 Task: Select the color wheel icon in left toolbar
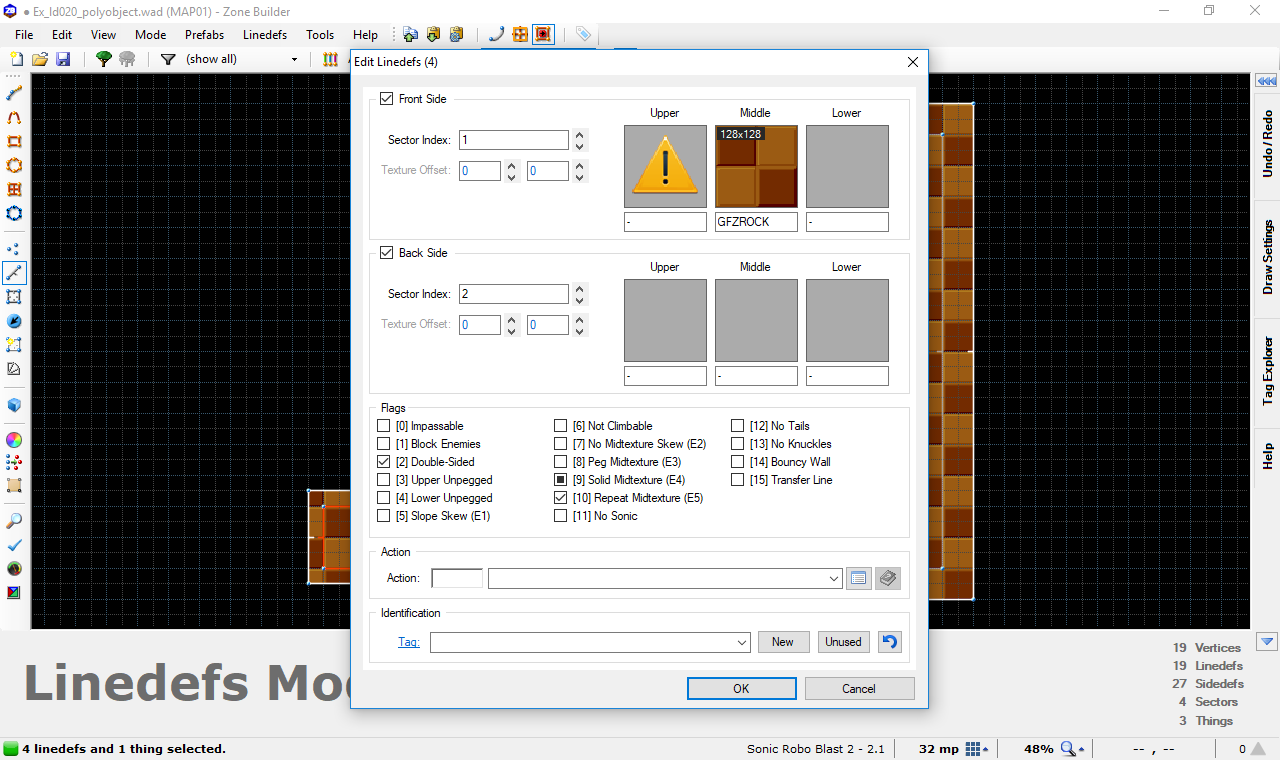(14, 440)
